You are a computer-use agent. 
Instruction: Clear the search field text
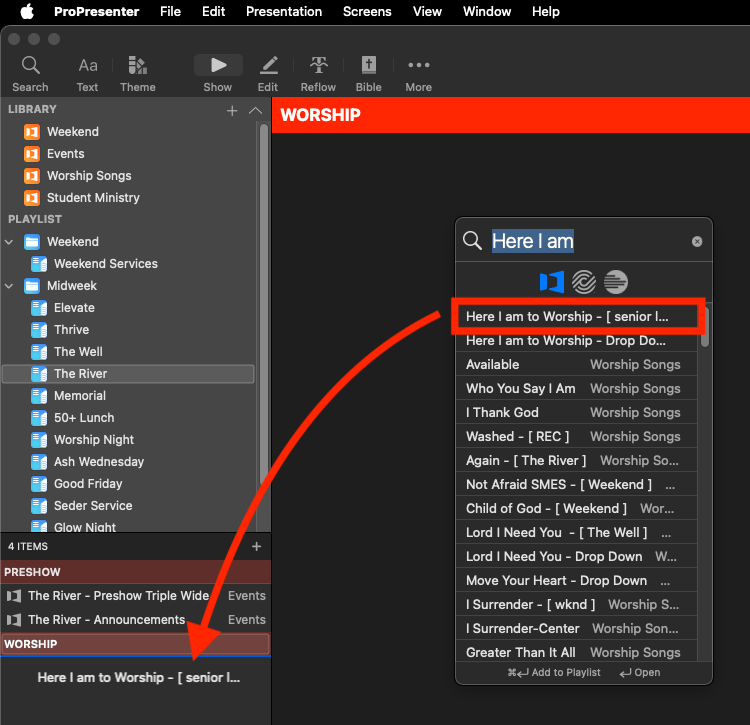pyautogui.click(x=697, y=242)
